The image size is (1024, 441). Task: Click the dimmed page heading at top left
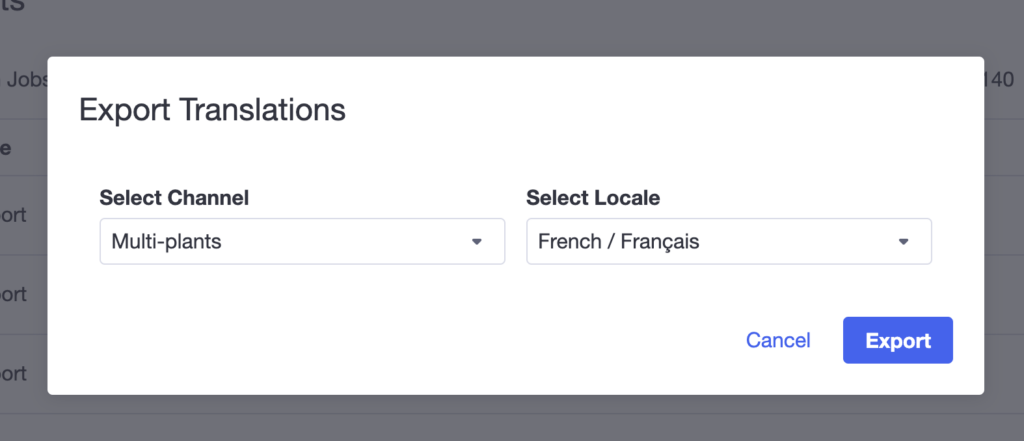[x=14, y=8]
